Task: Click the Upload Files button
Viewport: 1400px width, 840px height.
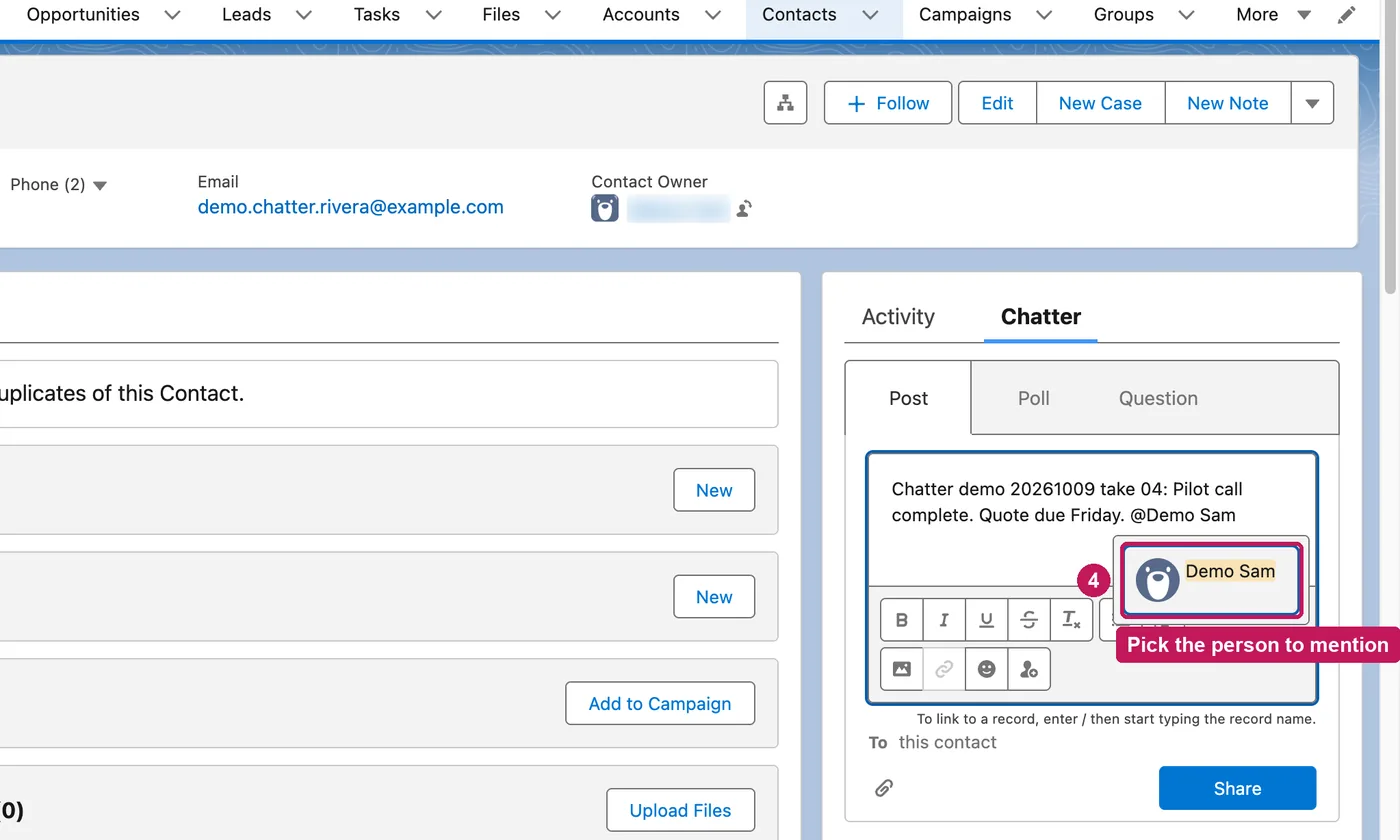Action: click(x=680, y=810)
